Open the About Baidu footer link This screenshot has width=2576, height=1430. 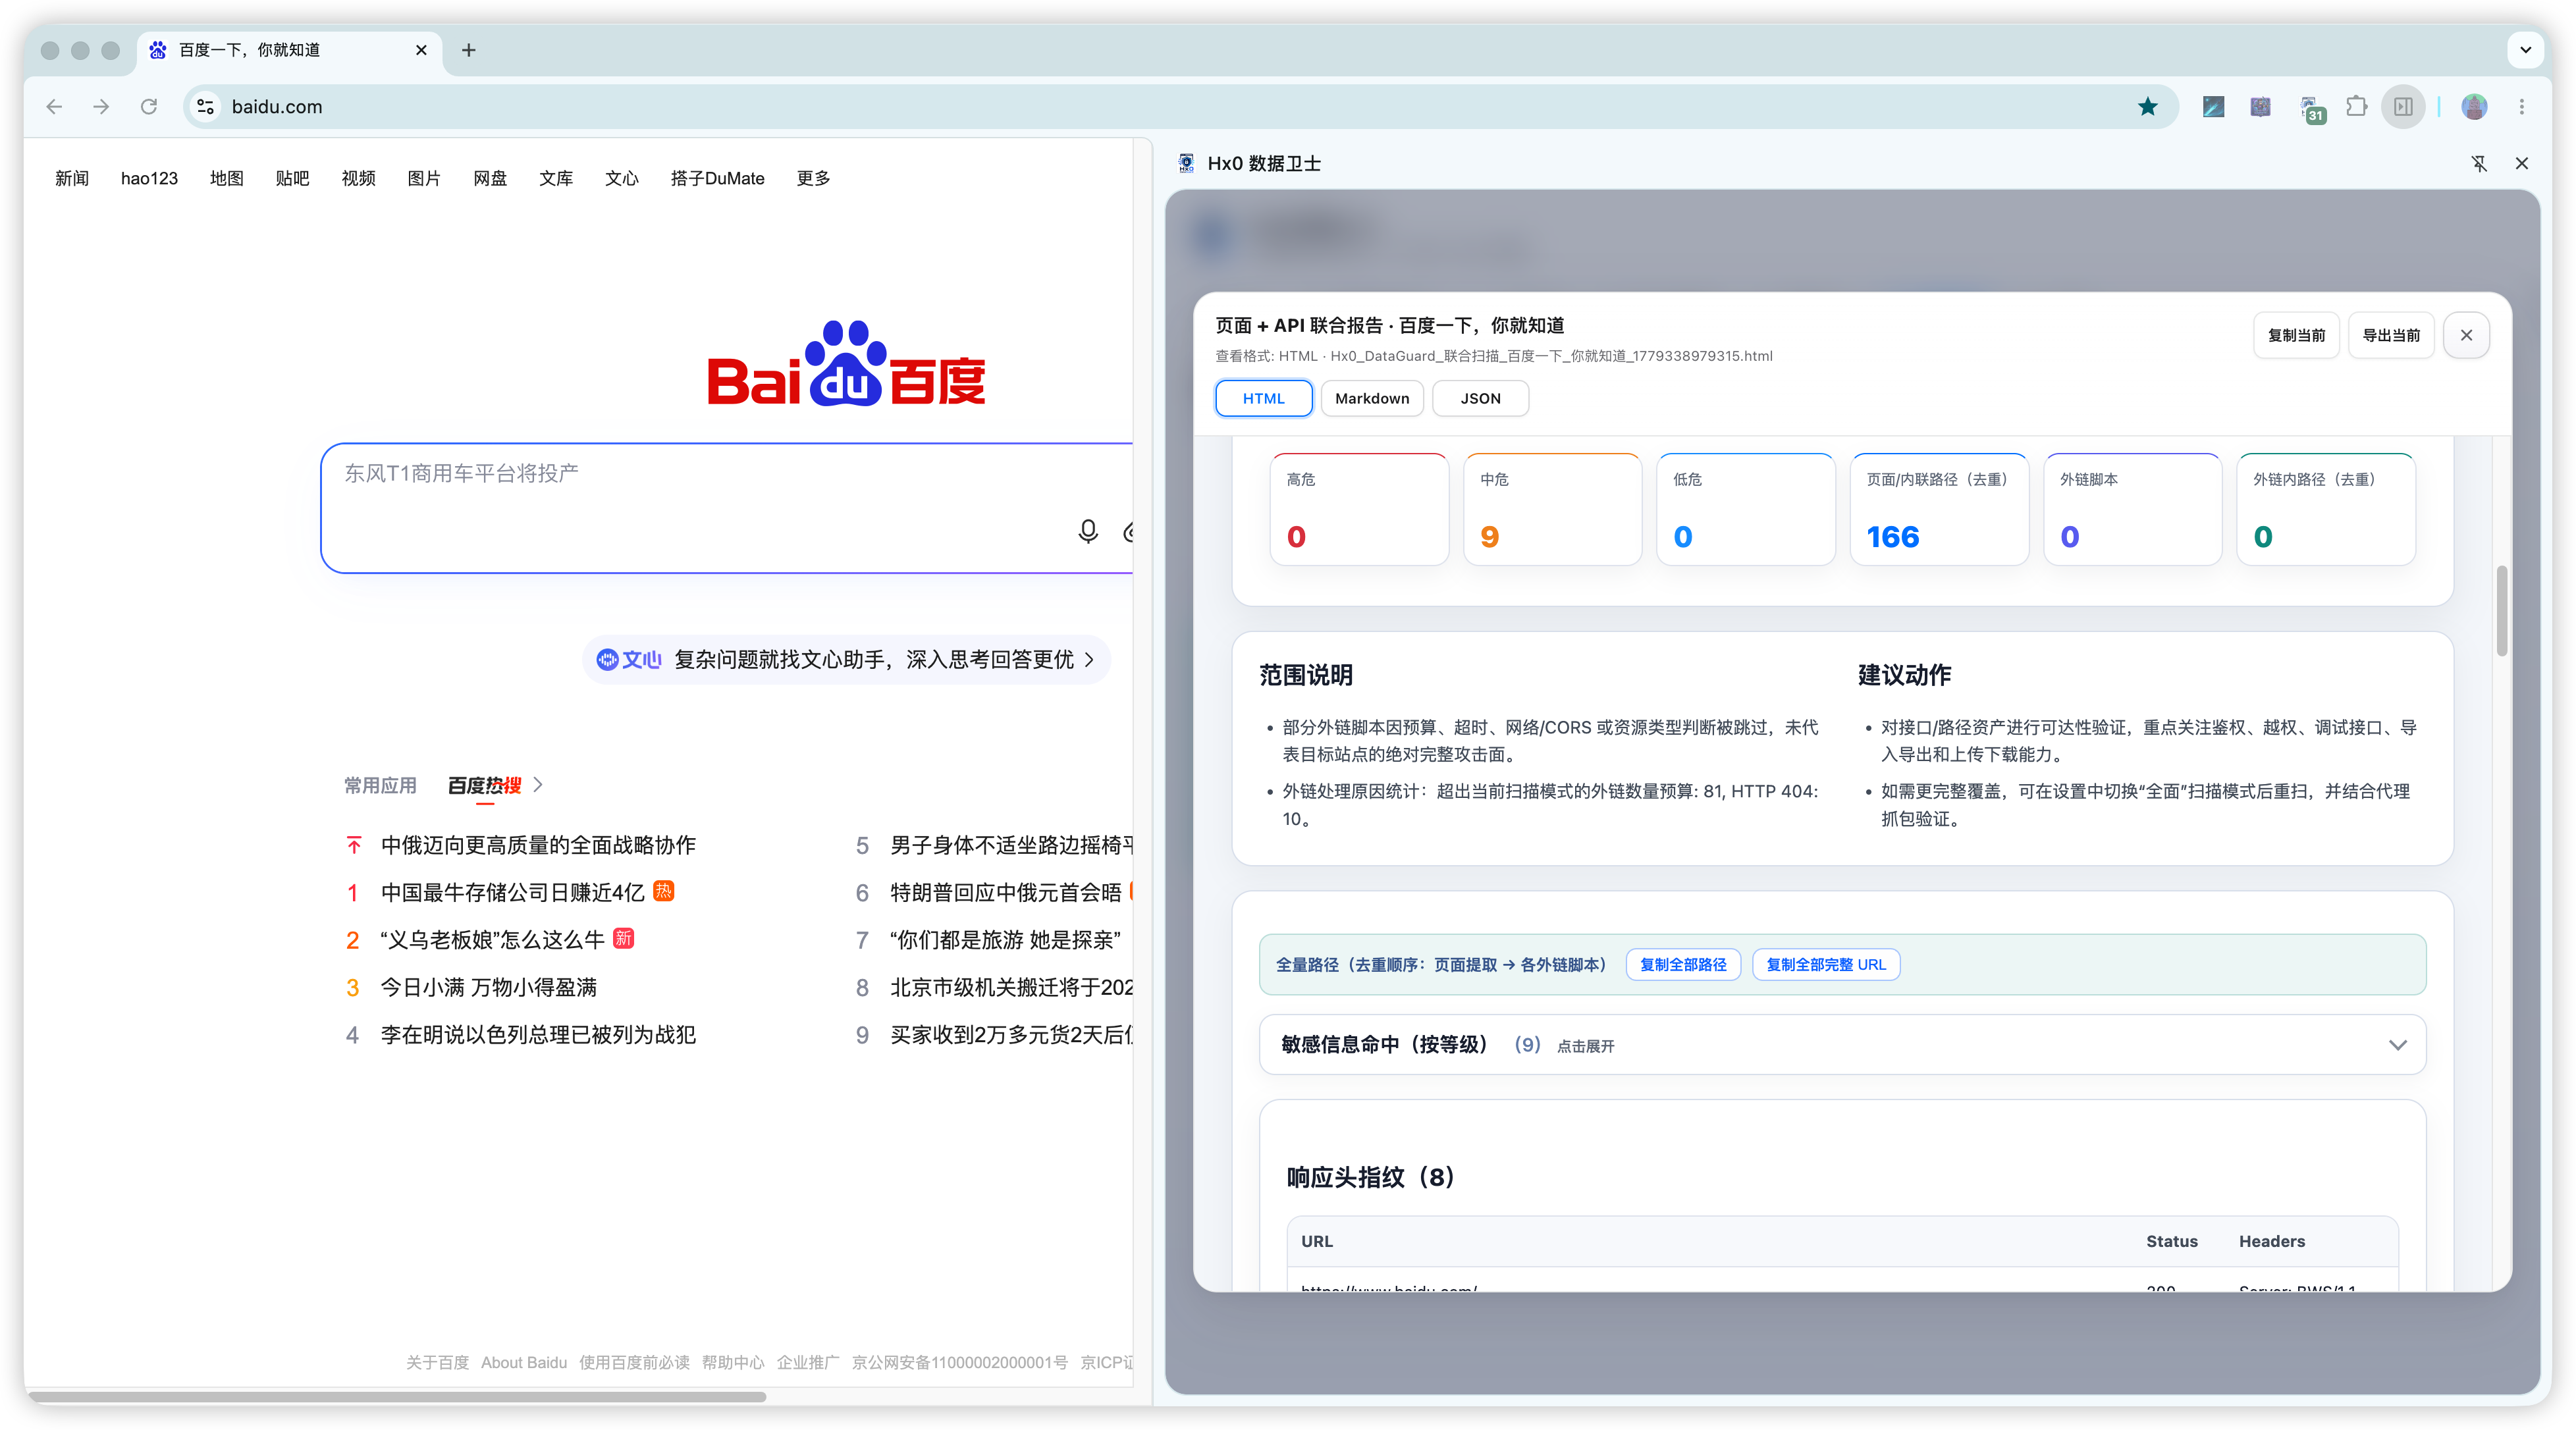pyautogui.click(x=523, y=1362)
